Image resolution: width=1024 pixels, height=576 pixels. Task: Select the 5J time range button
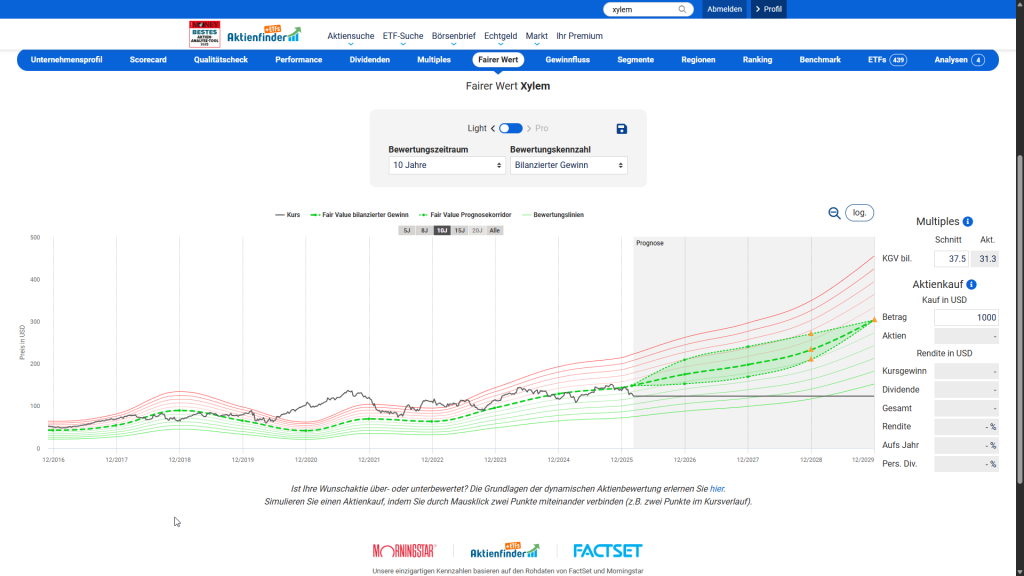(406, 230)
